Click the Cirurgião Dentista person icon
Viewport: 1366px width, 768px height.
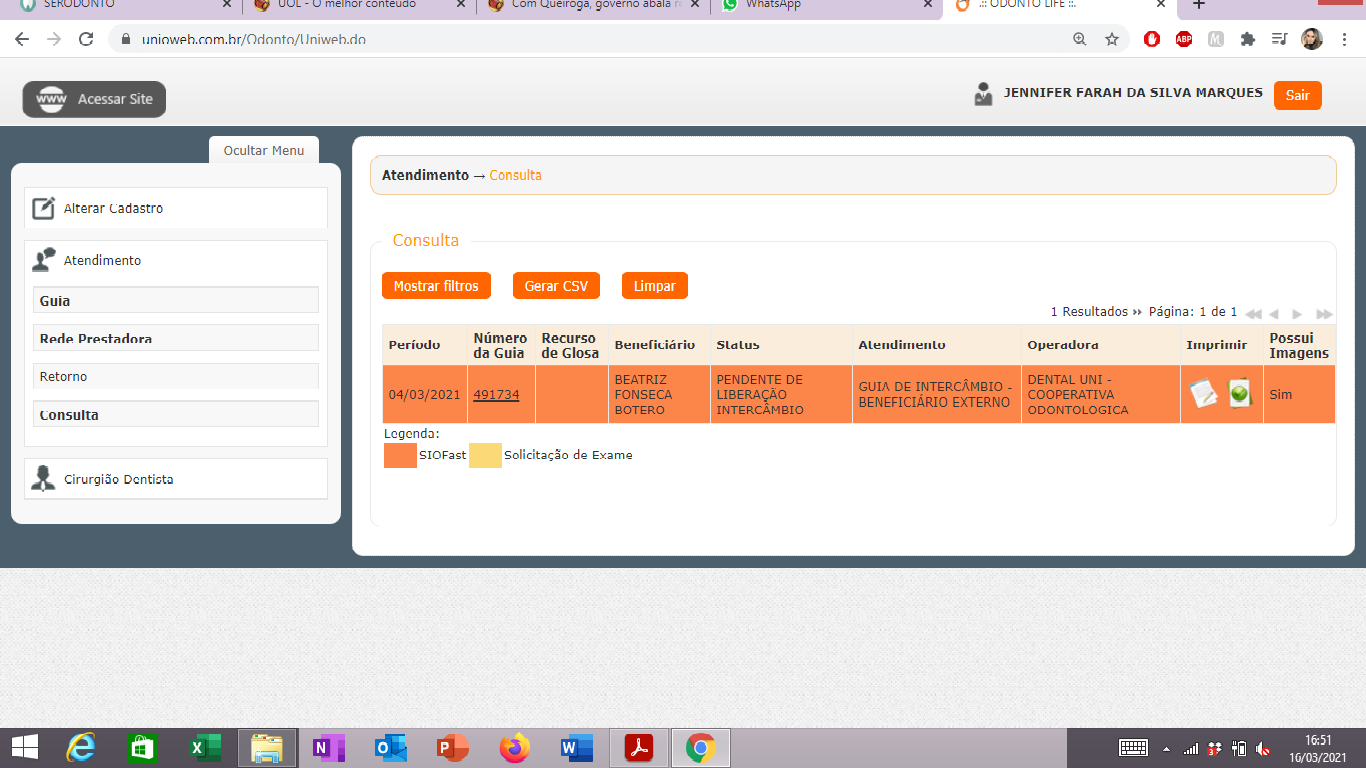click(x=43, y=478)
